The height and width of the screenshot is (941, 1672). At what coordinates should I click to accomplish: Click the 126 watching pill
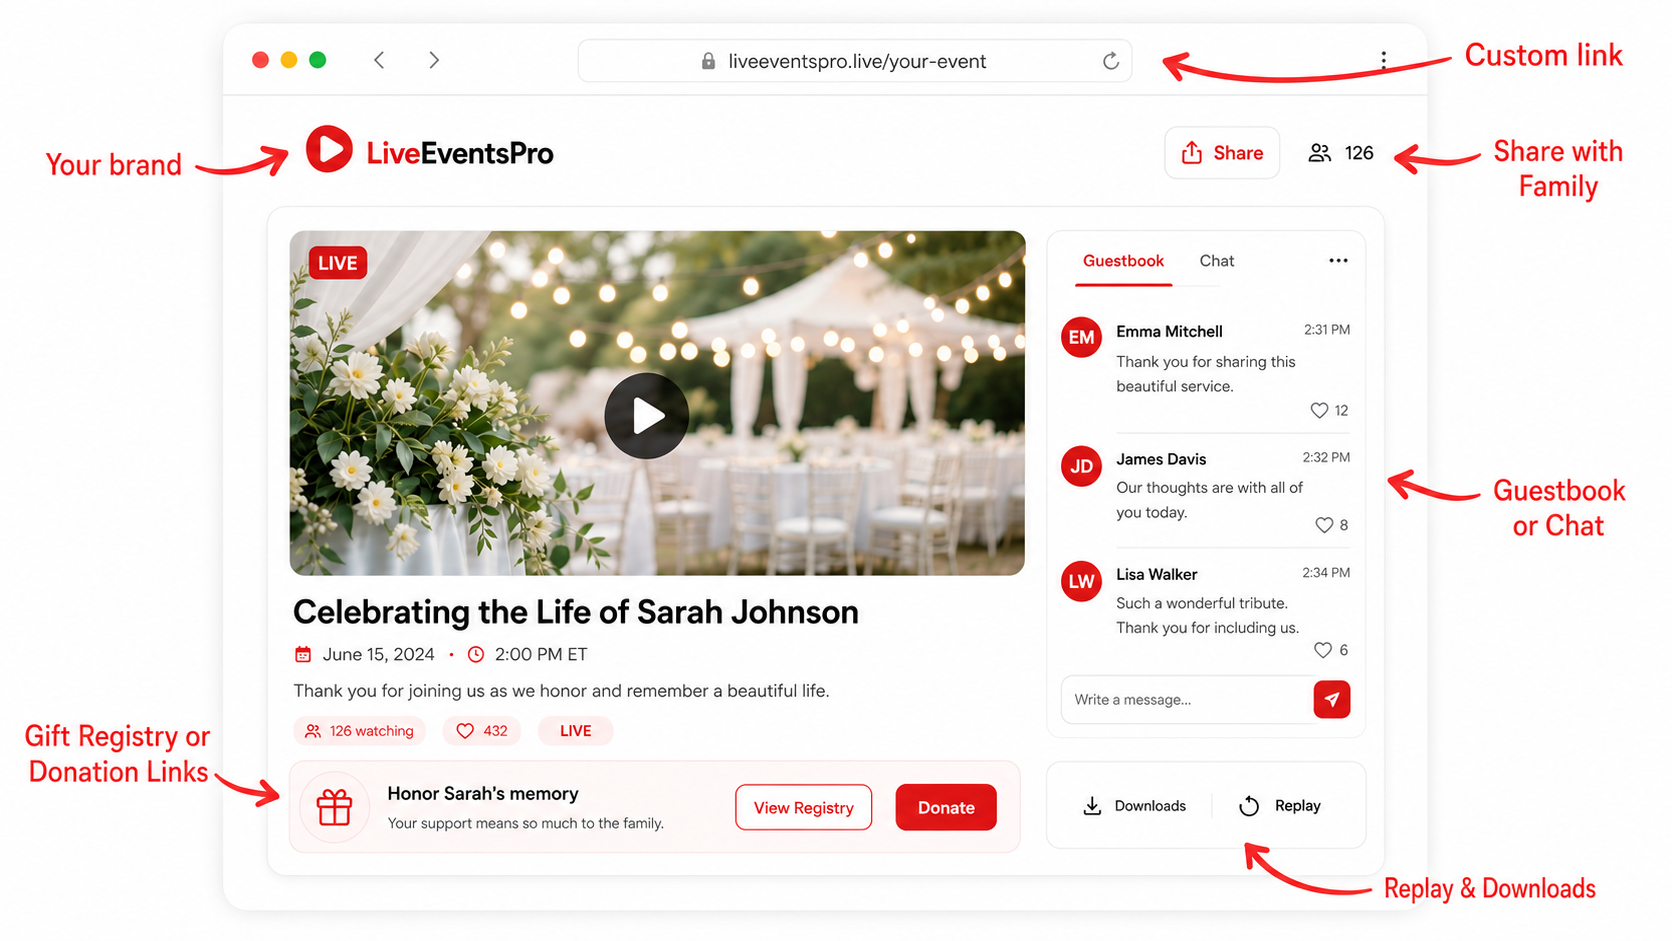[360, 731]
